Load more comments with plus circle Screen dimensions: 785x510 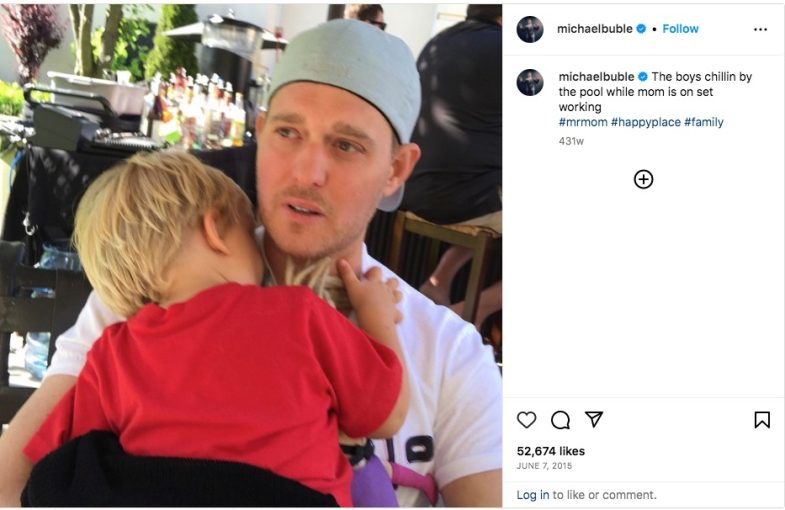coord(643,179)
